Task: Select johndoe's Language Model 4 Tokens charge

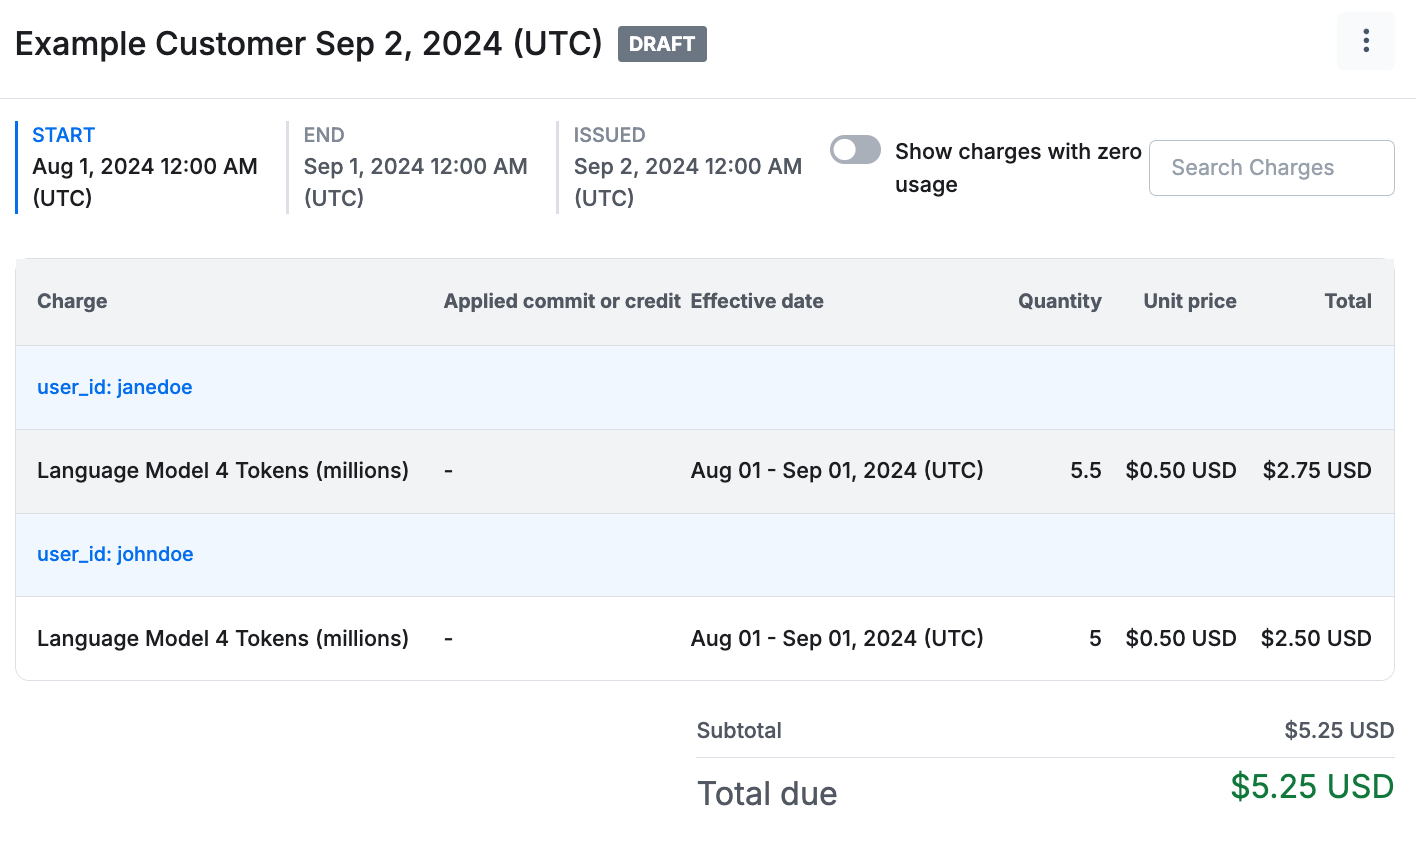Action: click(223, 638)
